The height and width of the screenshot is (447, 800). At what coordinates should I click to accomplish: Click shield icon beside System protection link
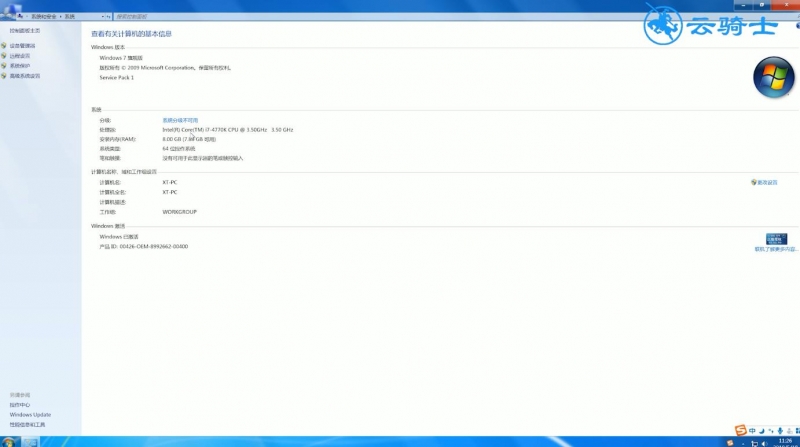pyautogui.click(x=4, y=66)
